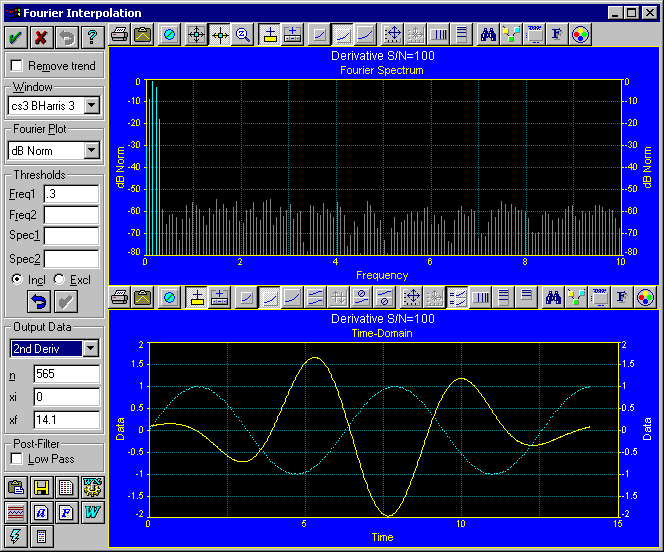Activate the magnifier zoom tool in spectrum toolbar
The width and height of the screenshot is (664, 552).
(243, 34)
